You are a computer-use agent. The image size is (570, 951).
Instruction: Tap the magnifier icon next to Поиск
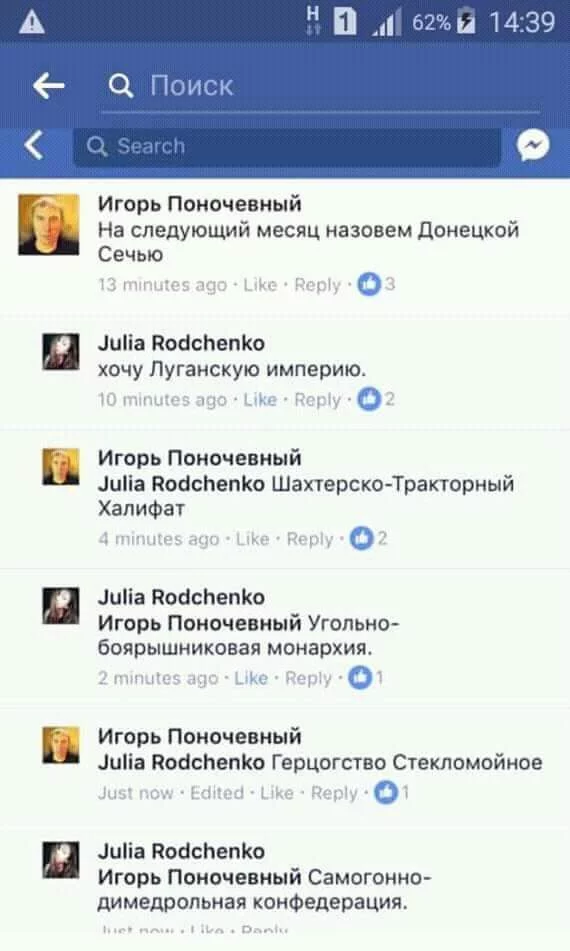121,86
